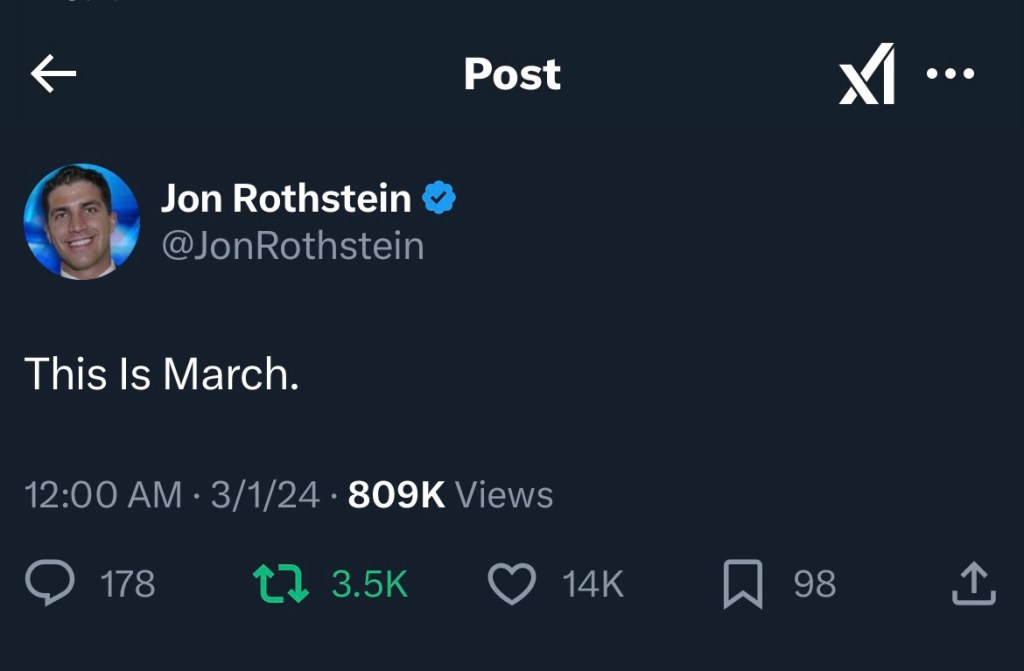1024x671 pixels.
Task: Open the Grok xAI icon
Action: tap(866, 75)
